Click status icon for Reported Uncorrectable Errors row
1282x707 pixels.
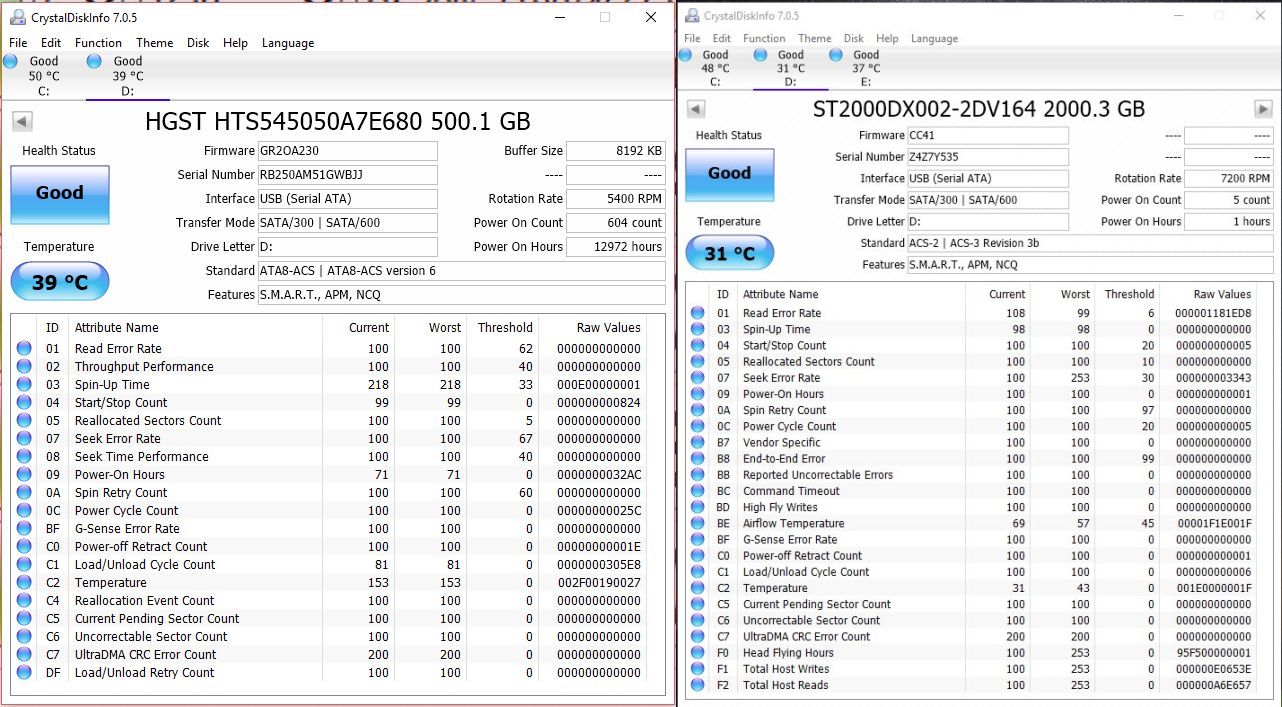tap(697, 475)
